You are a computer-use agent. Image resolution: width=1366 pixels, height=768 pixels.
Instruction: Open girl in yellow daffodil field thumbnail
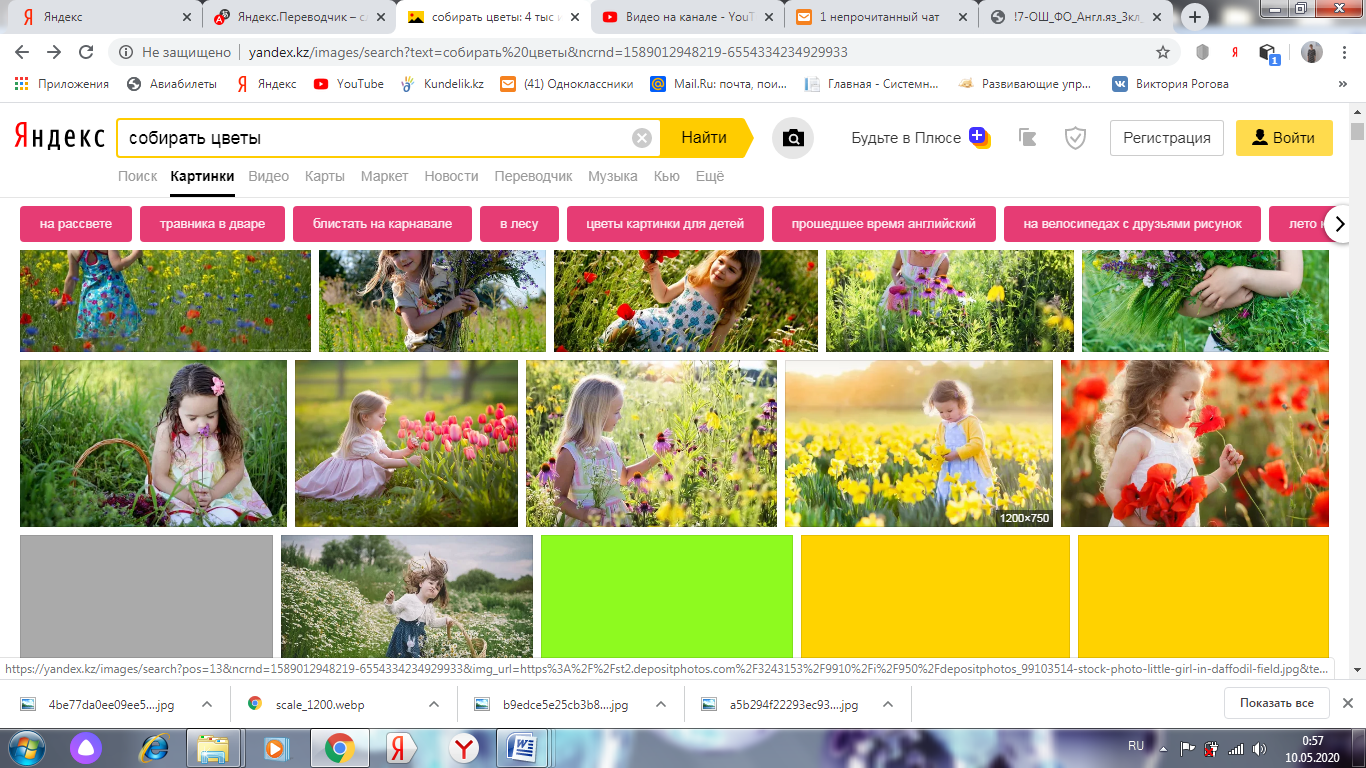pyautogui.click(x=919, y=443)
